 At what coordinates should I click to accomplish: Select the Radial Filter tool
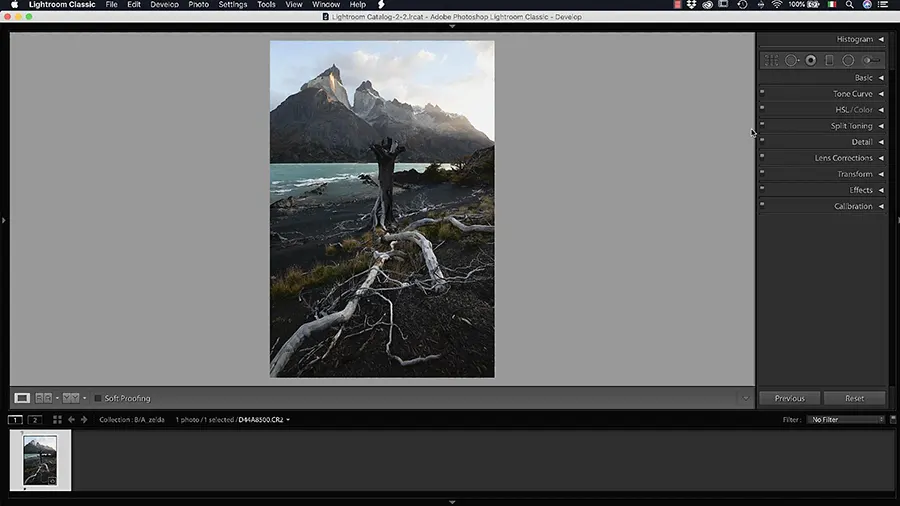point(848,60)
